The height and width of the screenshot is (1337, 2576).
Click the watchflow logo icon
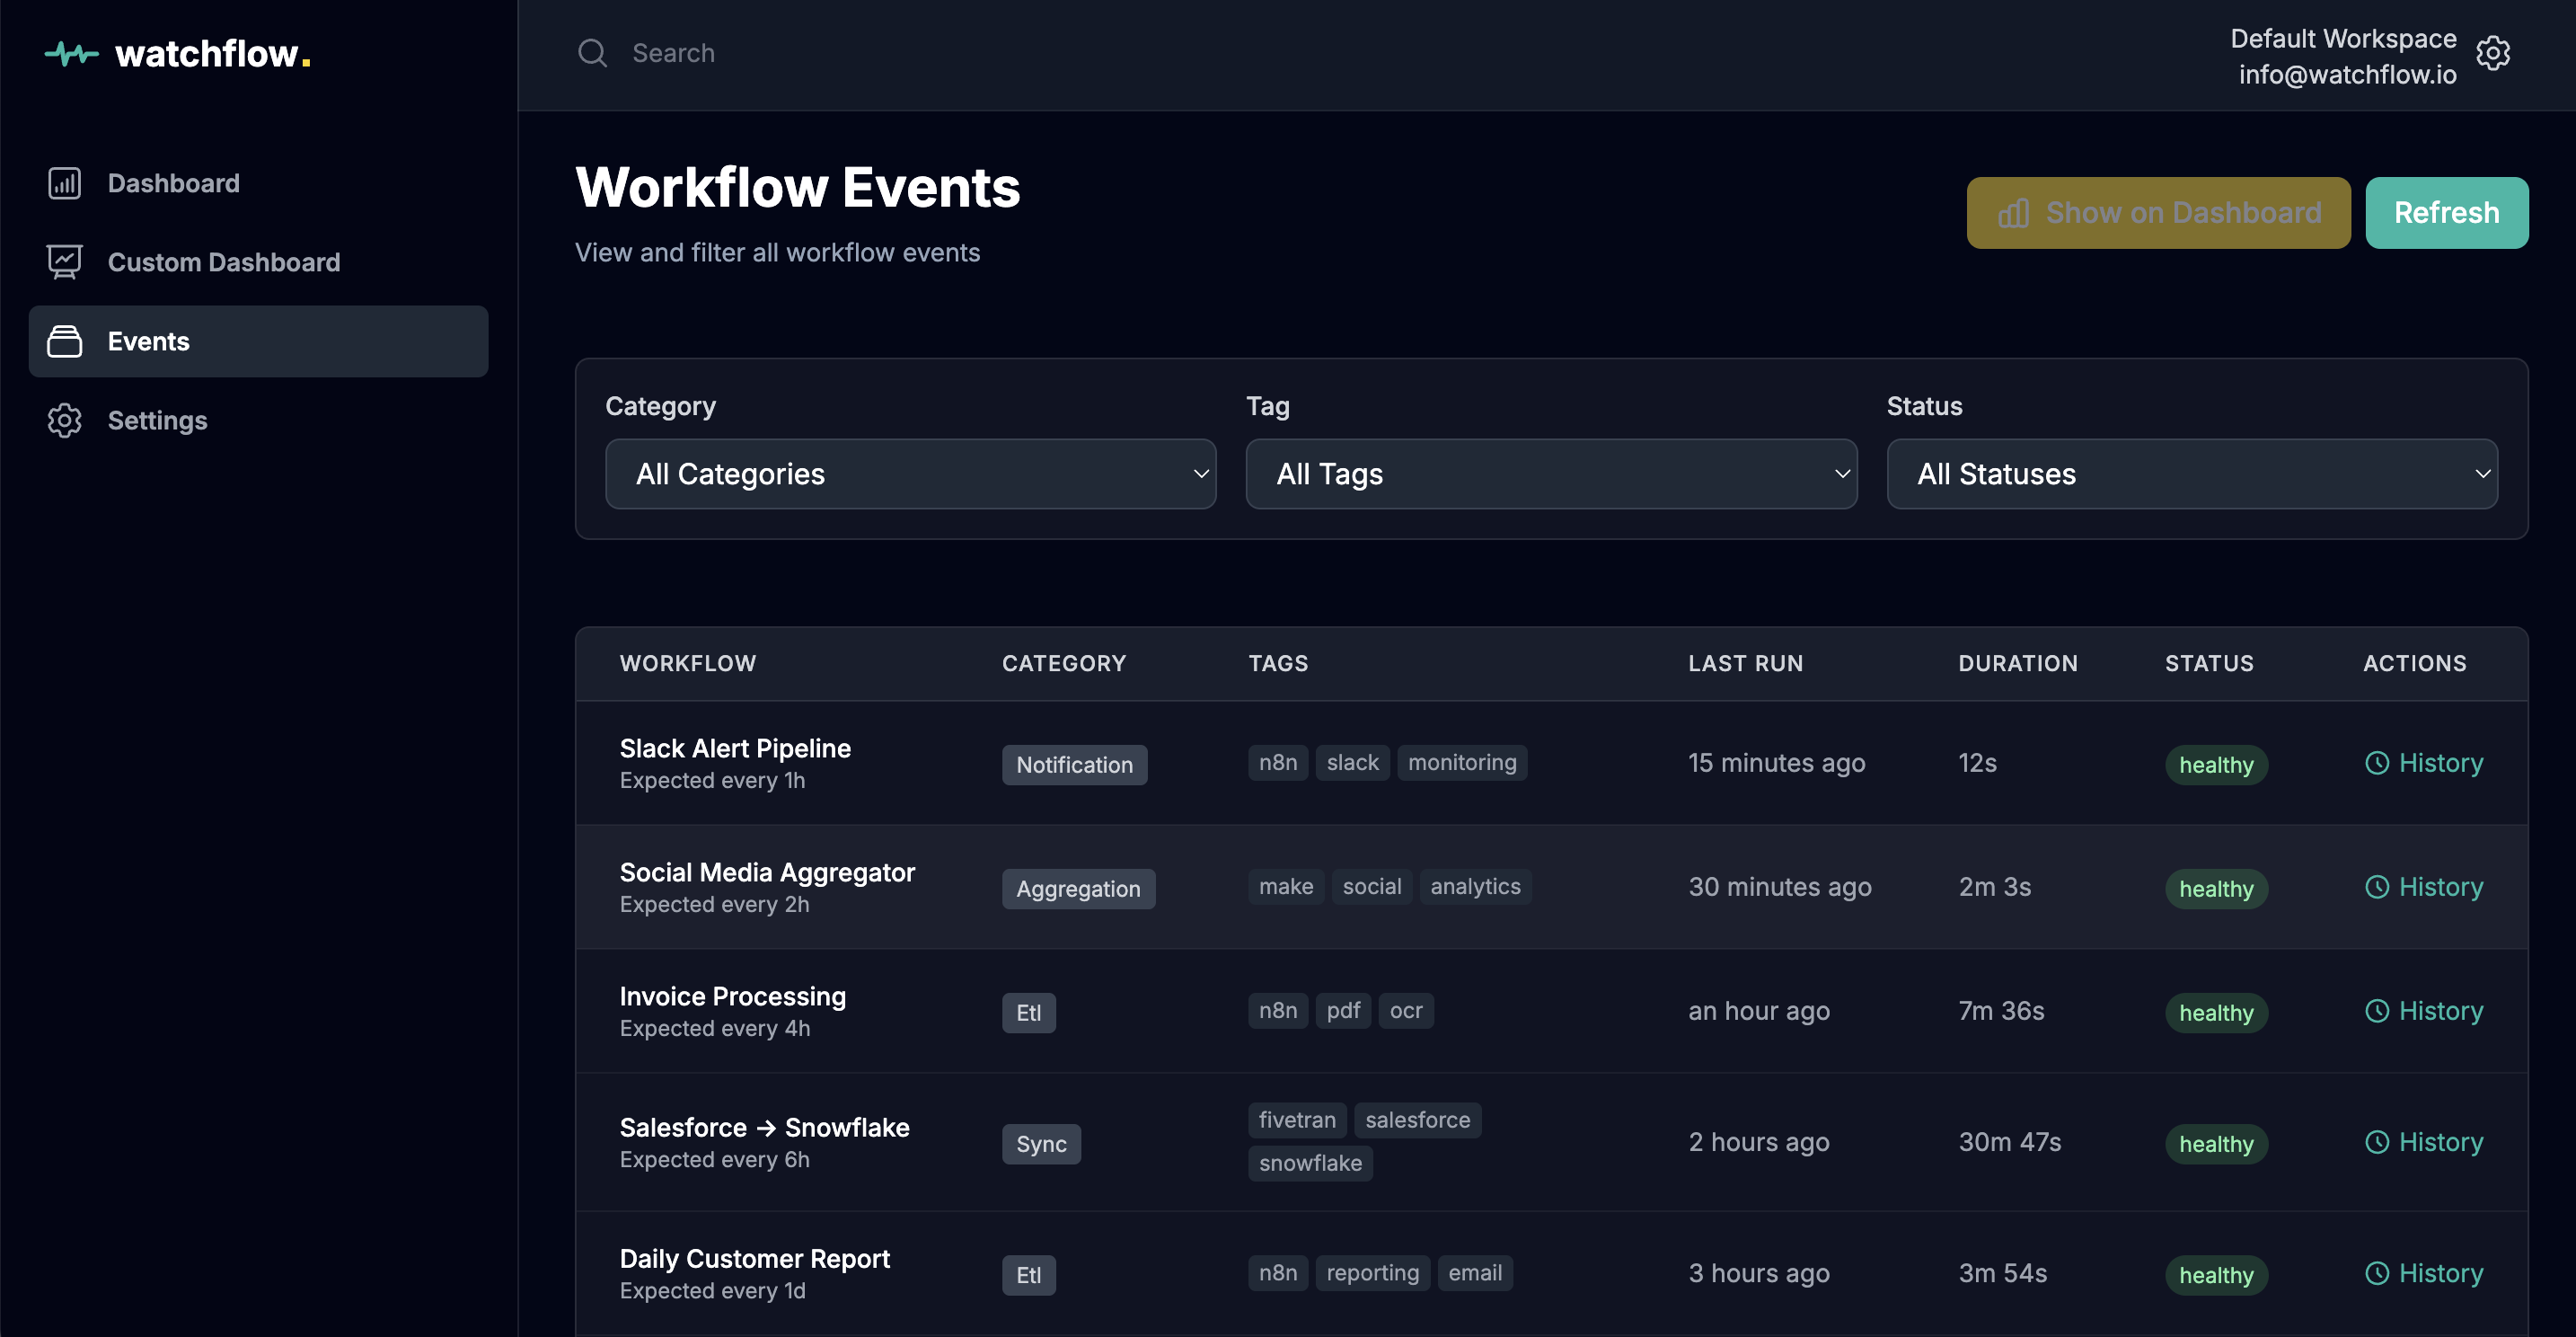click(70, 53)
